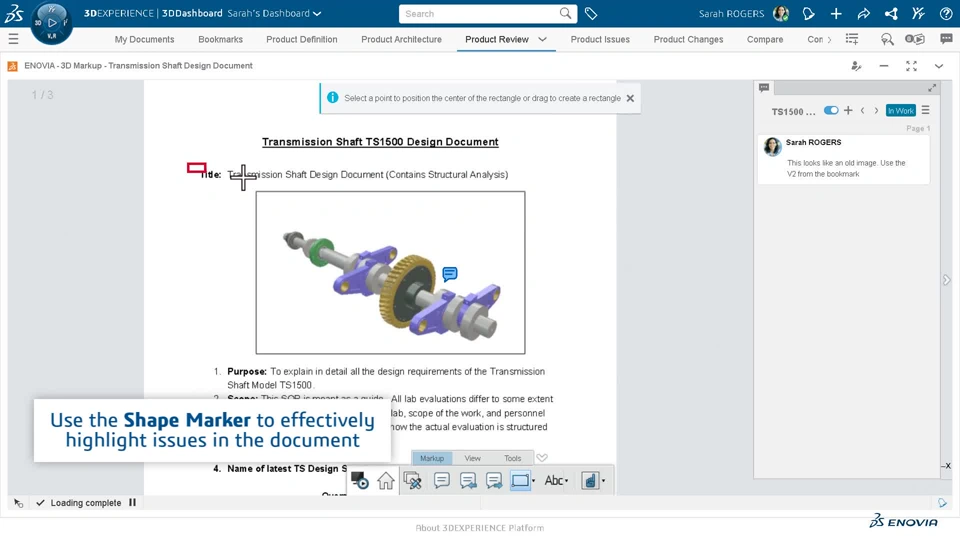Open the chat bubble icon in the tab bar
This screenshot has height=540, width=960.
coord(946,39)
